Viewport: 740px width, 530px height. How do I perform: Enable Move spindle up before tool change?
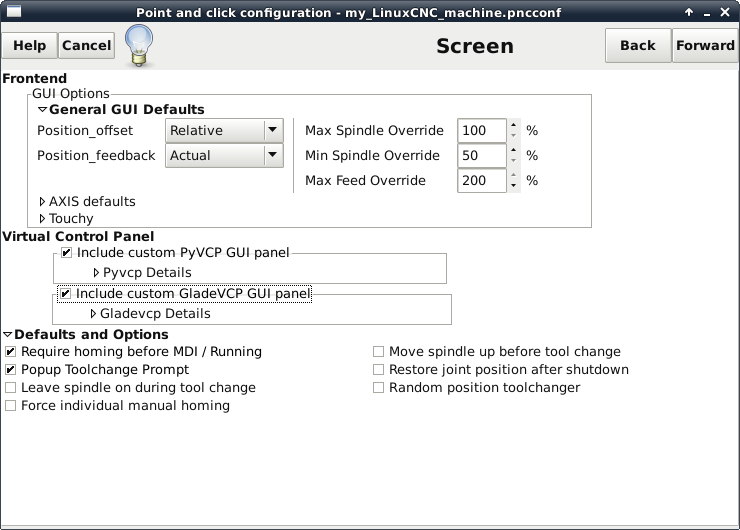tap(379, 352)
